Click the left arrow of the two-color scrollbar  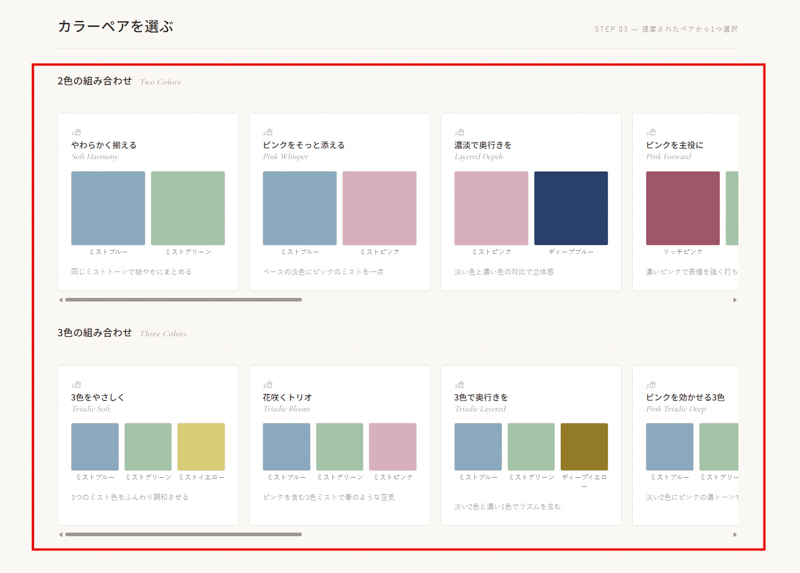click(61, 300)
